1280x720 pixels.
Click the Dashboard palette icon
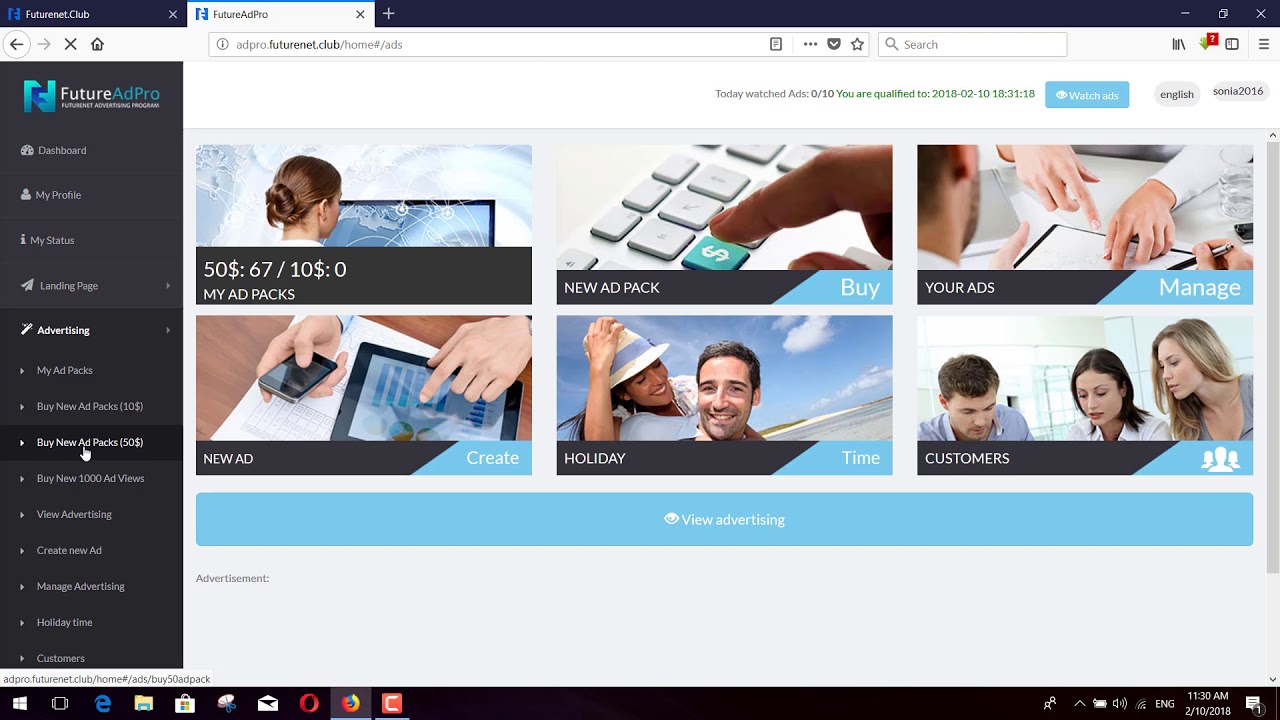point(27,150)
